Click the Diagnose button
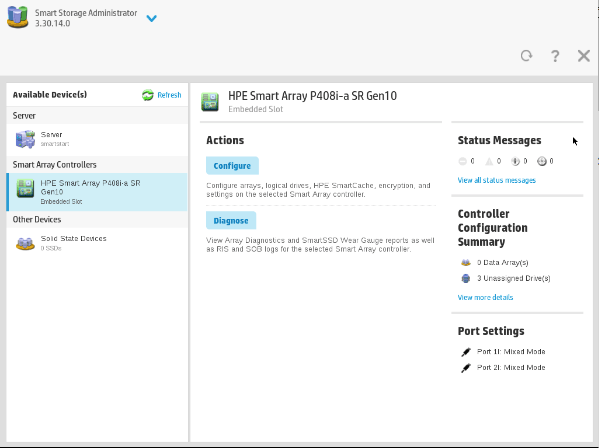The height and width of the screenshot is (448, 599). point(231,221)
